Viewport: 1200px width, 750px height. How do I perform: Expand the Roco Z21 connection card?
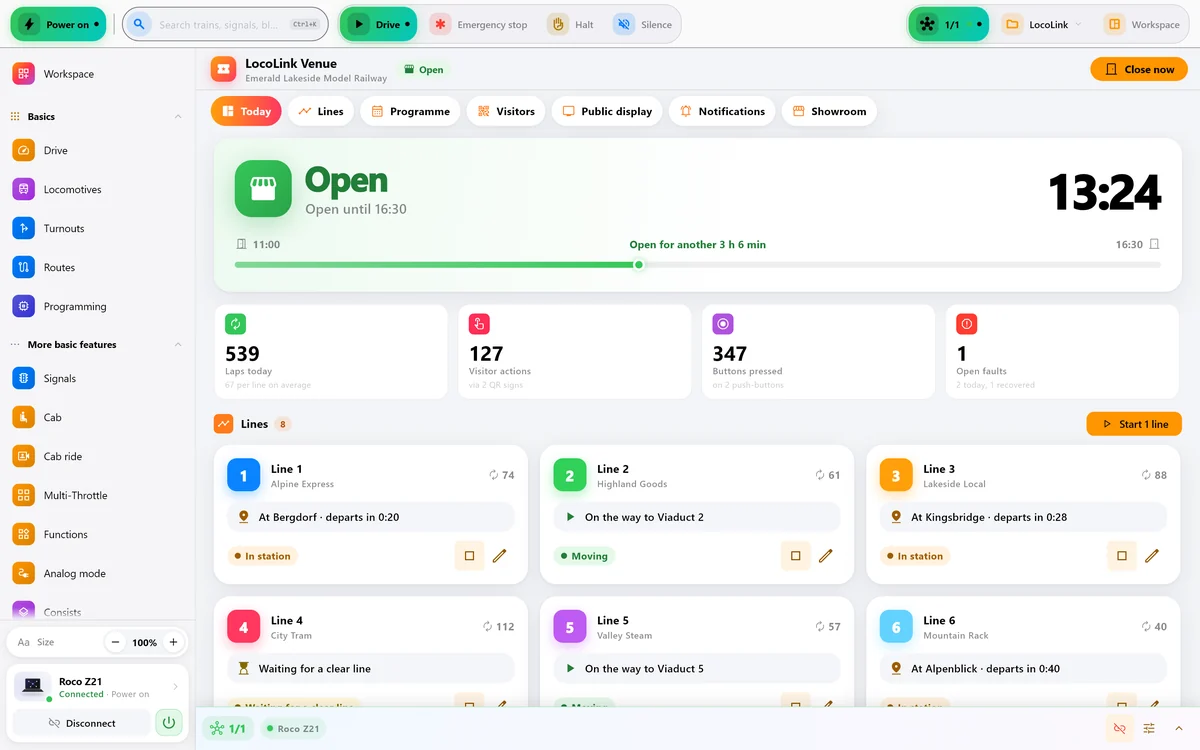click(97, 687)
